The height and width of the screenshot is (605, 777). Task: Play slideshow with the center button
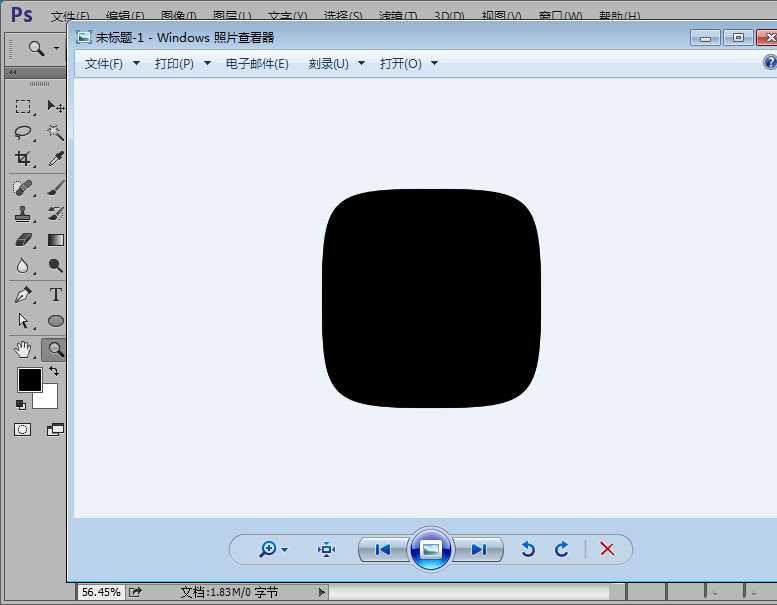pyautogui.click(x=431, y=549)
